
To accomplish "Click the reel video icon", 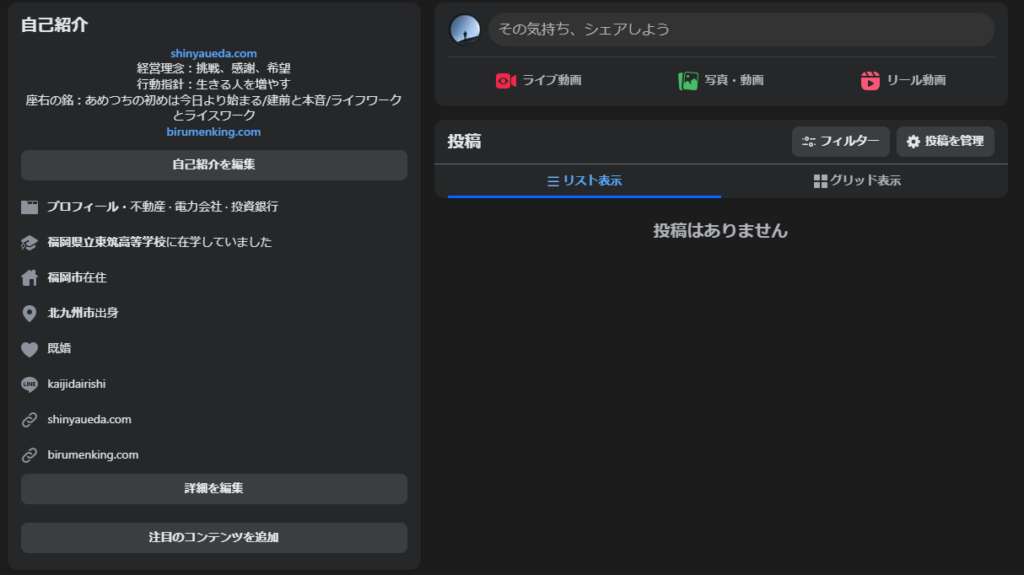I will 870,81.
